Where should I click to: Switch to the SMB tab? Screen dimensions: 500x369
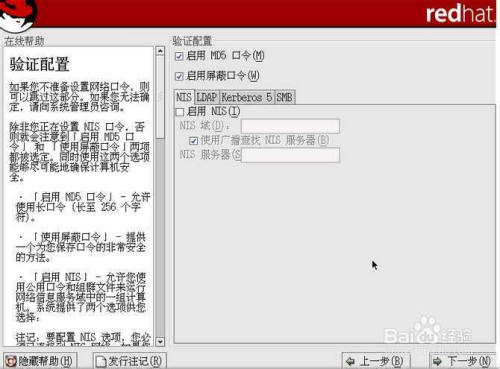click(x=284, y=98)
